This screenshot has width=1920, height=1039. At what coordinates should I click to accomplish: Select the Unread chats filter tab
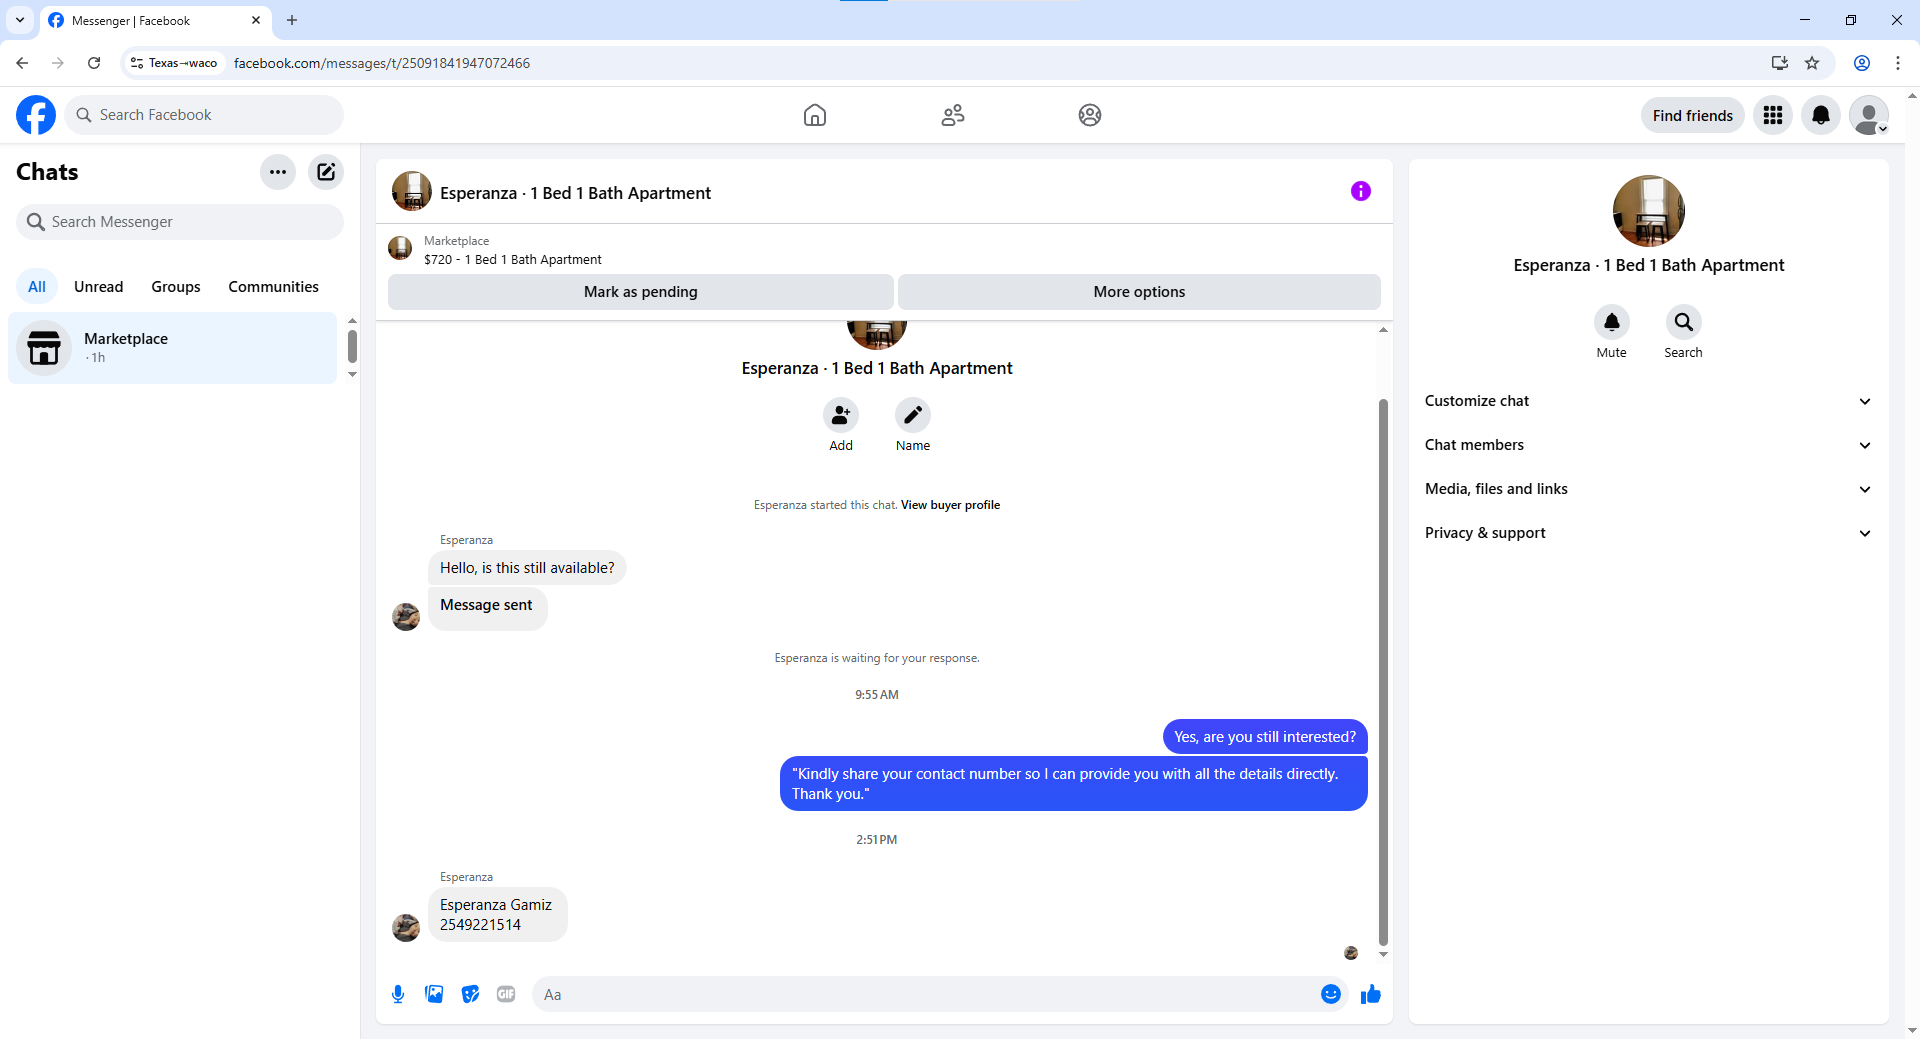[99, 287]
